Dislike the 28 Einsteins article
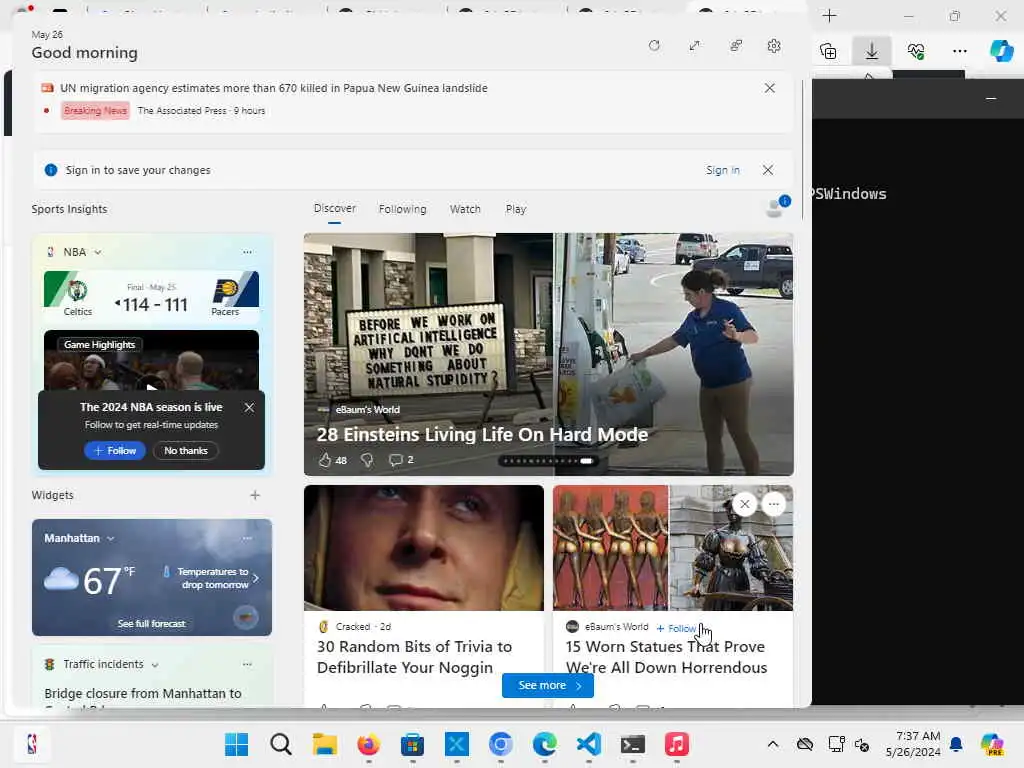The height and width of the screenshot is (768, 1024). (x=367, y=460)
